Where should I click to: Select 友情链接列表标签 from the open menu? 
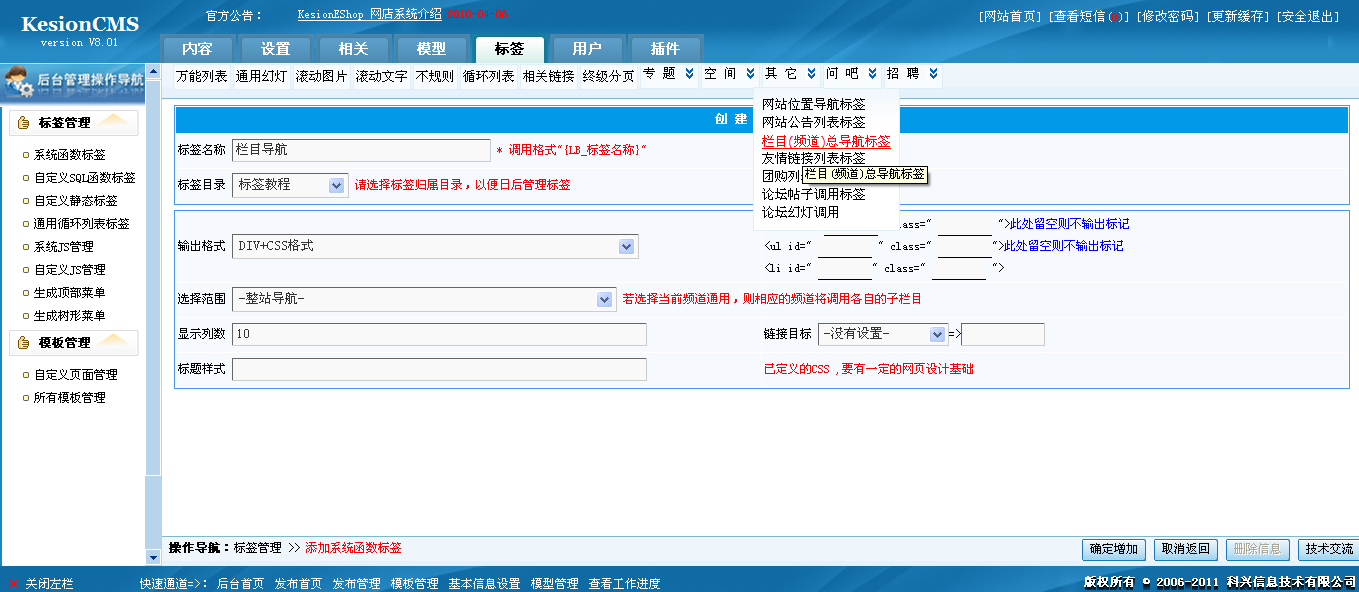(813, 158)
